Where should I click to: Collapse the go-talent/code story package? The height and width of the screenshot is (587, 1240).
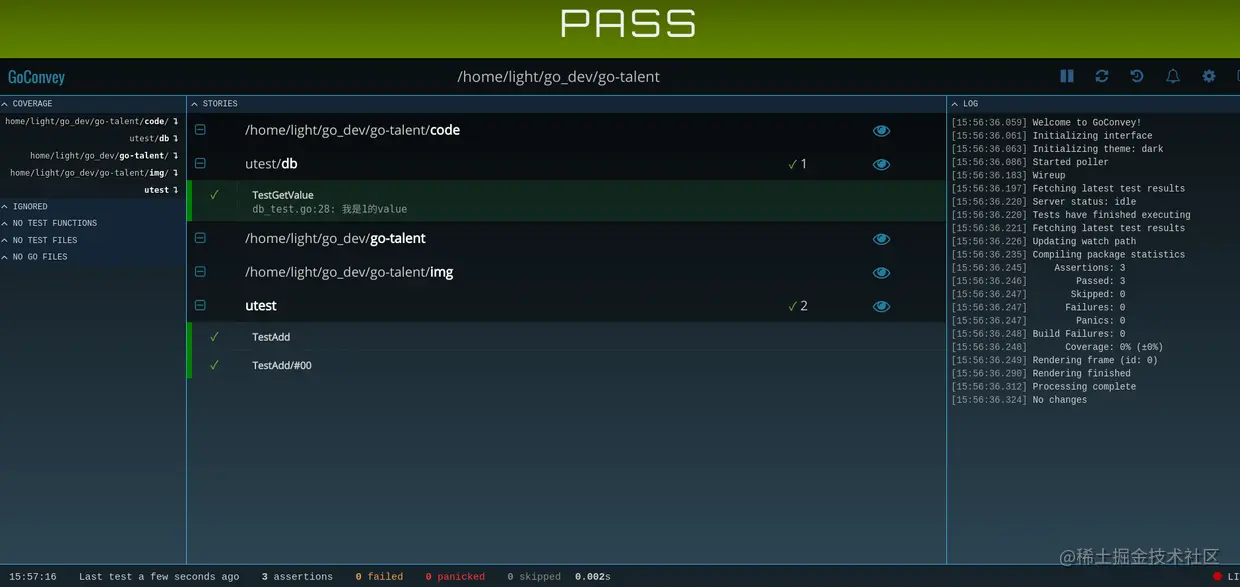pyautogui.click(x=200, y=130)
